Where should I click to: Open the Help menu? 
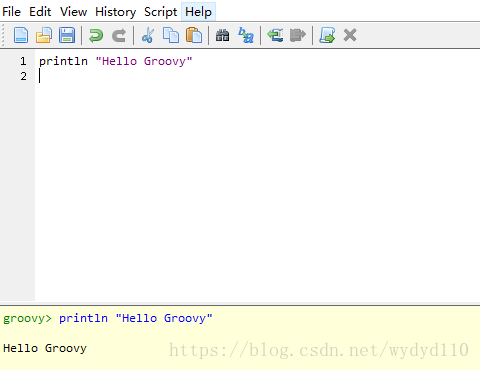199,12
